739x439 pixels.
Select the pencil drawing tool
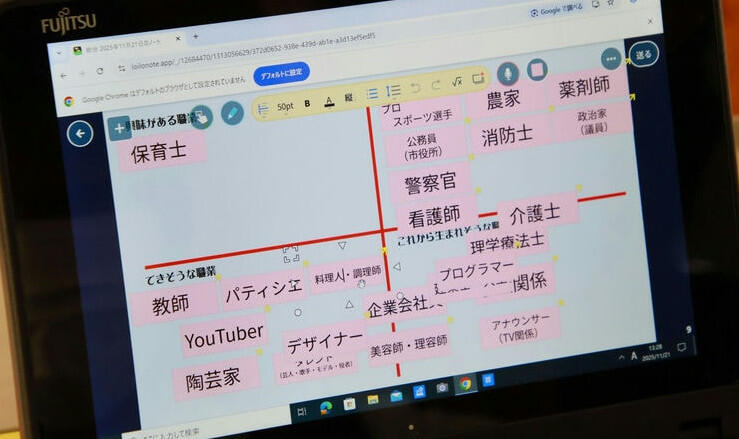coord(232,112)
